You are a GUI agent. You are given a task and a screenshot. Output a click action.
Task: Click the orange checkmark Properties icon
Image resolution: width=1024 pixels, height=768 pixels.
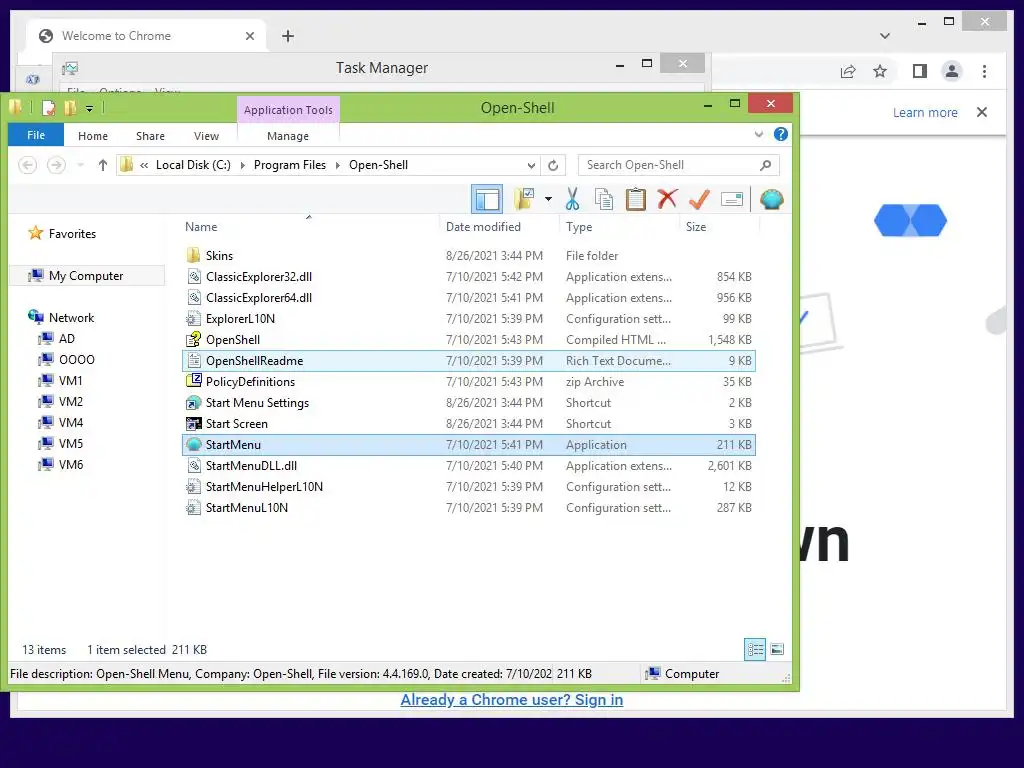tap(699, 199)
